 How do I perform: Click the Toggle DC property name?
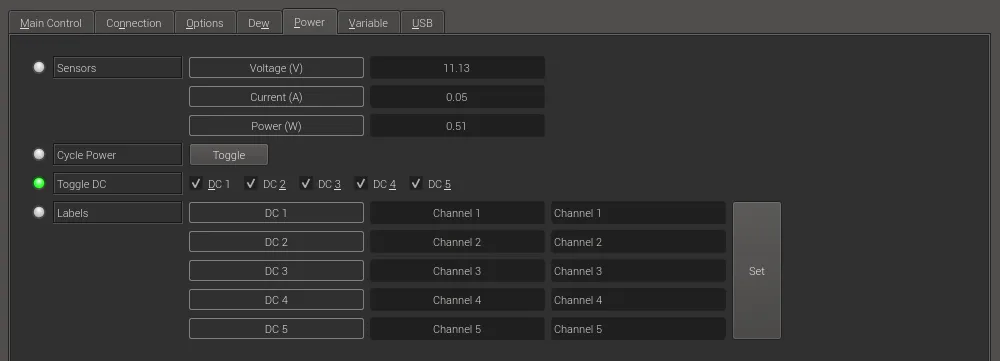pyautogui.click(x=118, y=184)
